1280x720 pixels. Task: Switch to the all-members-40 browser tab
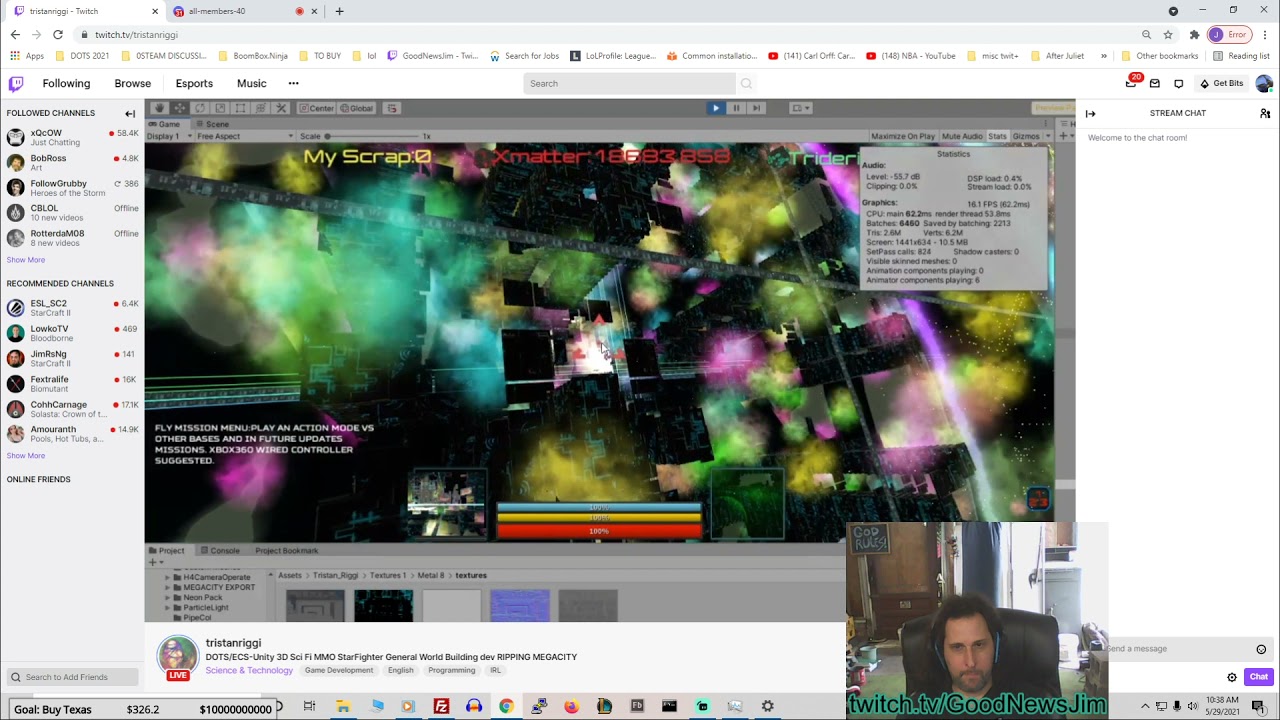click(x=245, y=11)
